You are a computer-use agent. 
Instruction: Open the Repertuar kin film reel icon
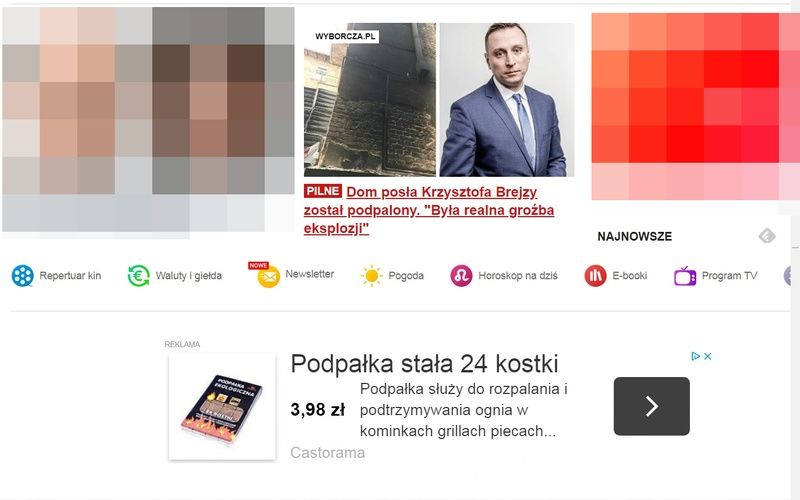[23, 276]
